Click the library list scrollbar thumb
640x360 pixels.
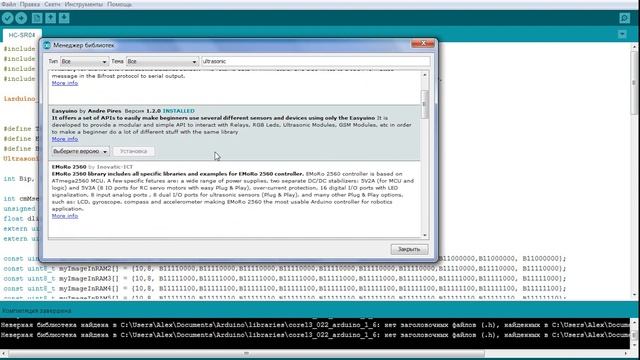(424, 104)
